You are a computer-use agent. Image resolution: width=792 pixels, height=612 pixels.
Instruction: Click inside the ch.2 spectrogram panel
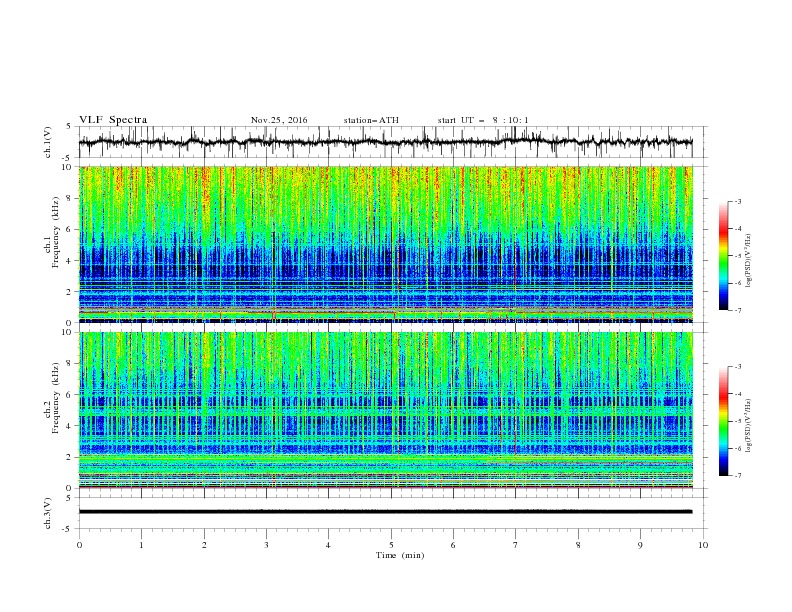point(385,410)
